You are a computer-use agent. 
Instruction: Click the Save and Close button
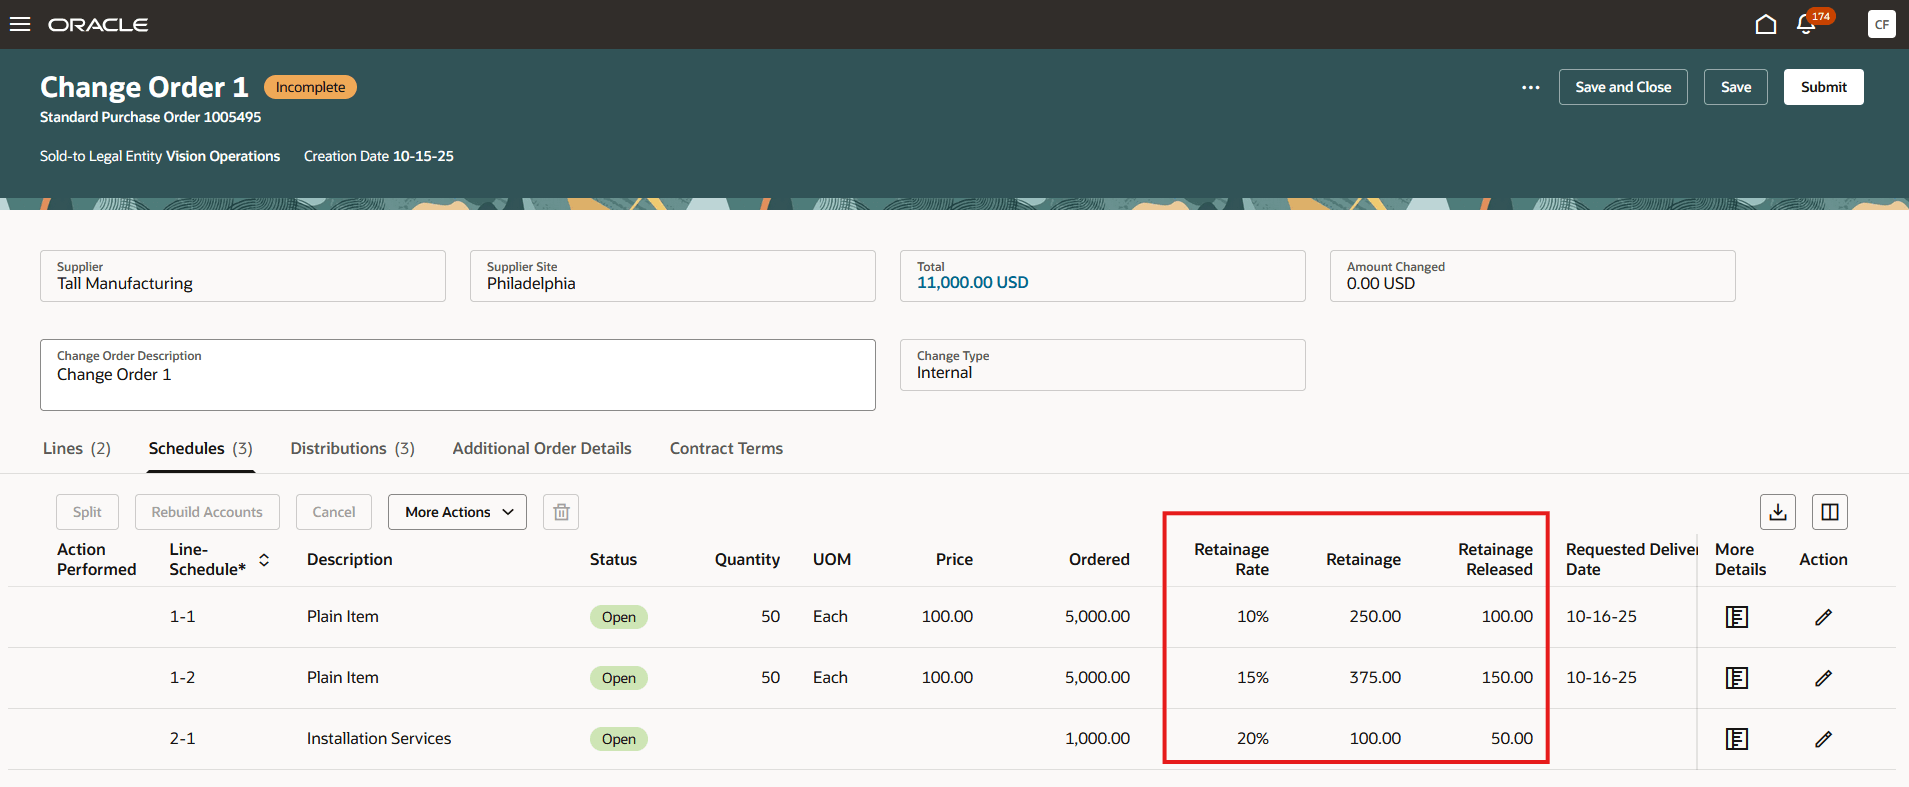tap(1623, 87)
